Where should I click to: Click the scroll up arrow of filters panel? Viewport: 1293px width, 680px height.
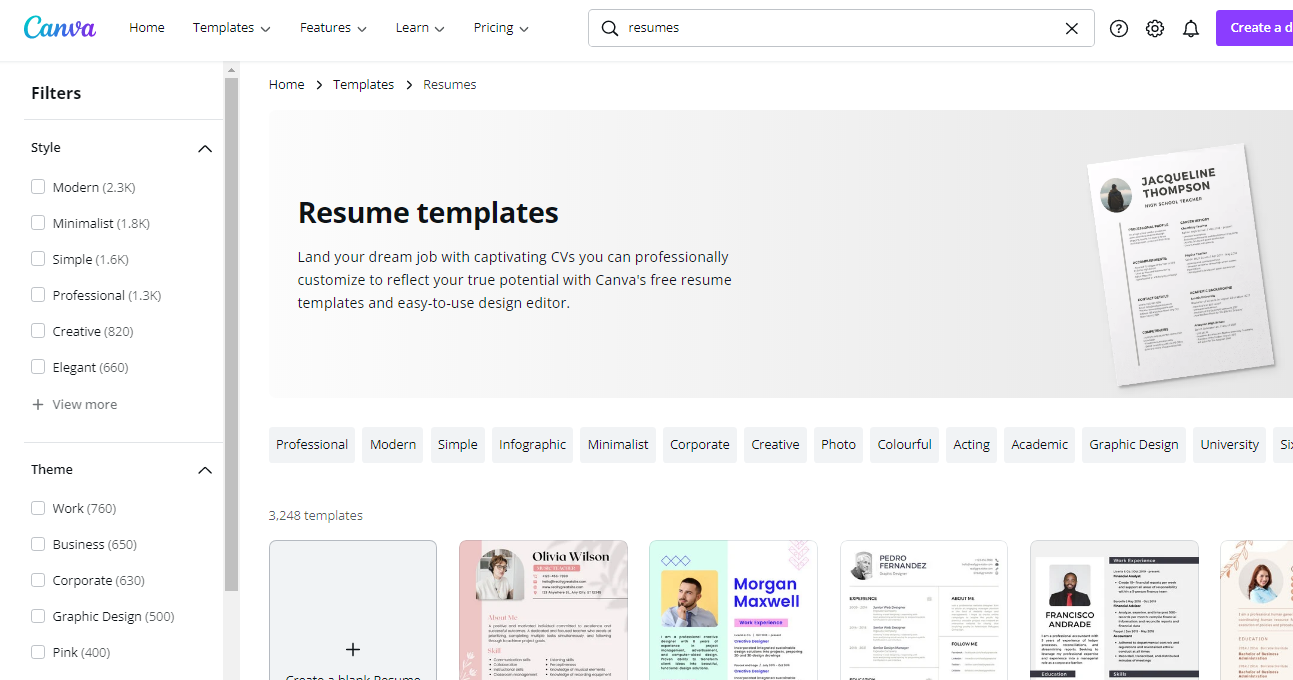231,70
